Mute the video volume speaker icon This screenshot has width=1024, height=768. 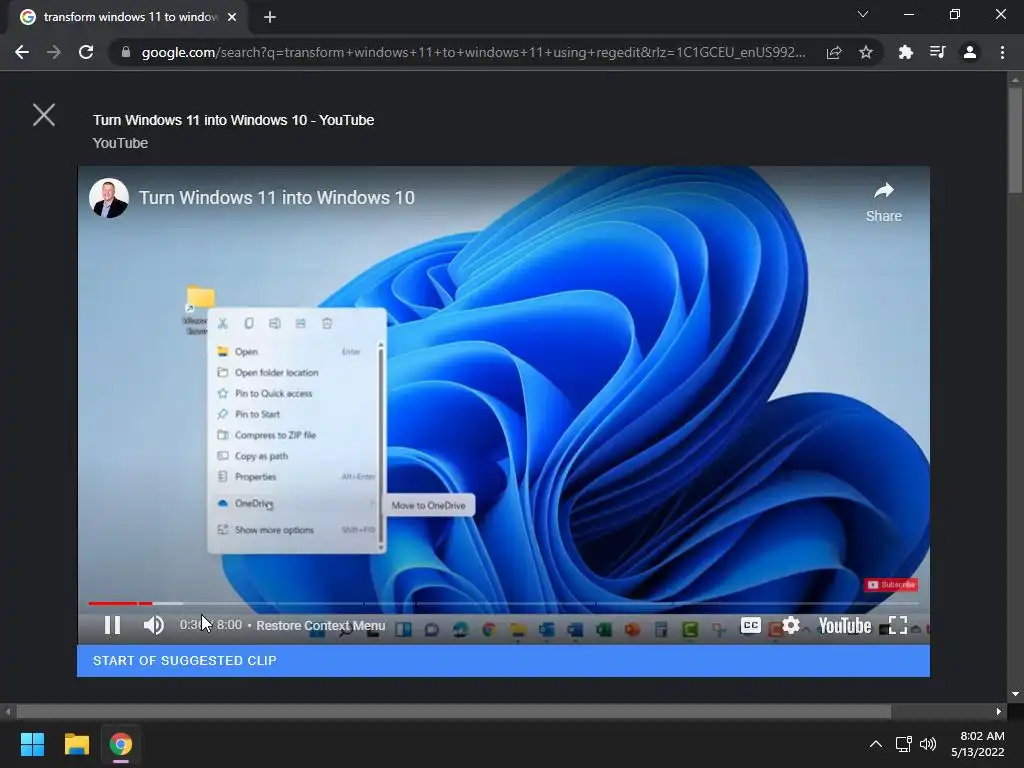(153, 626)
